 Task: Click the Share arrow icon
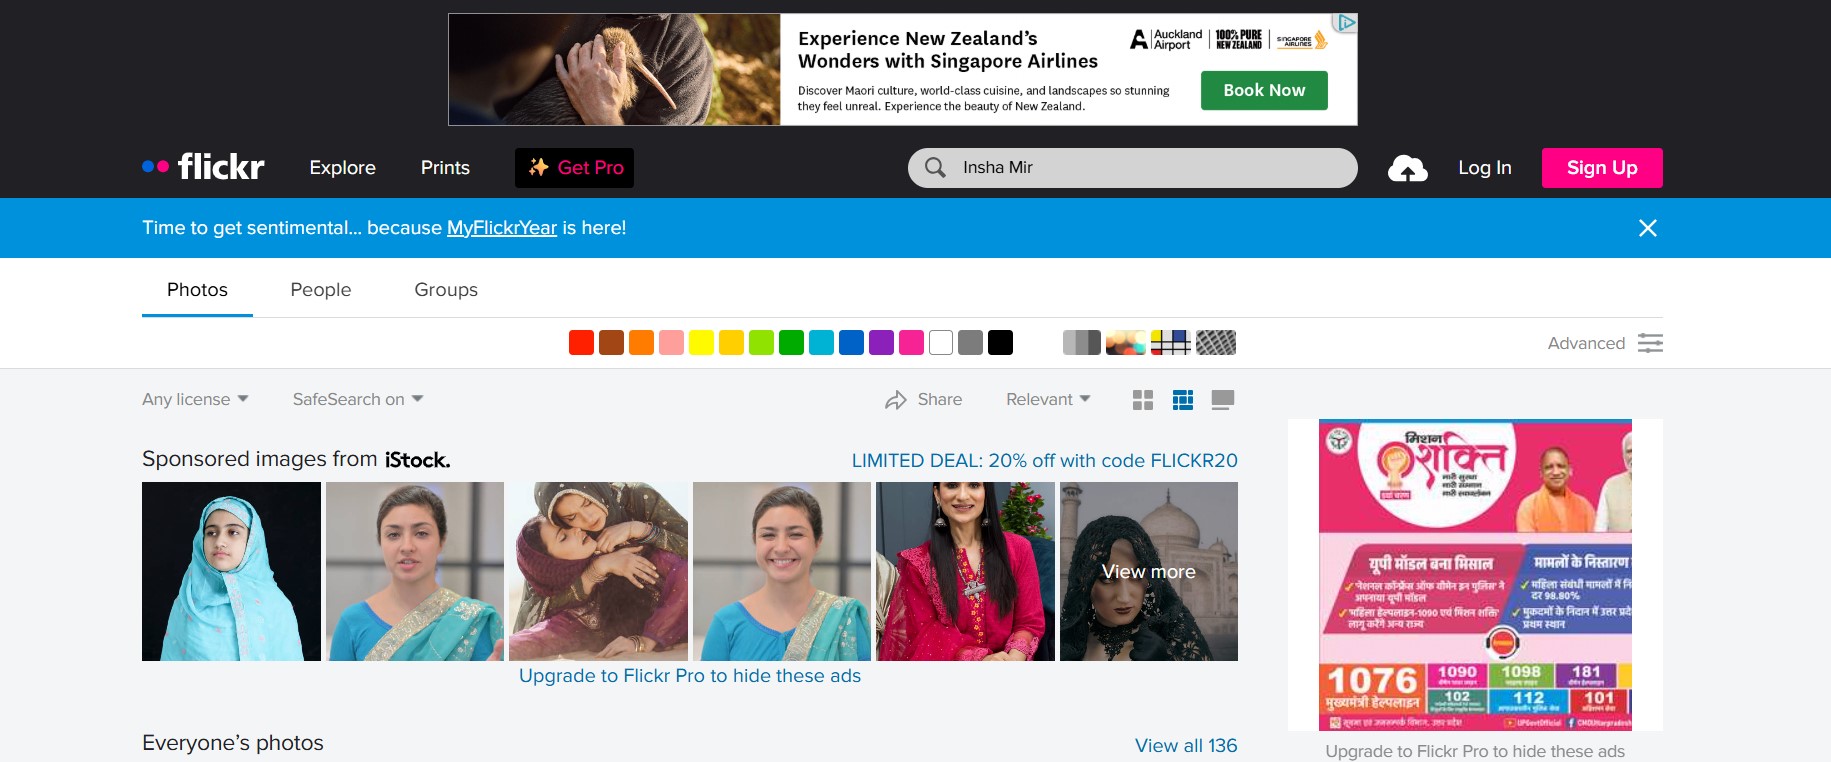click(x=895, y=400)
